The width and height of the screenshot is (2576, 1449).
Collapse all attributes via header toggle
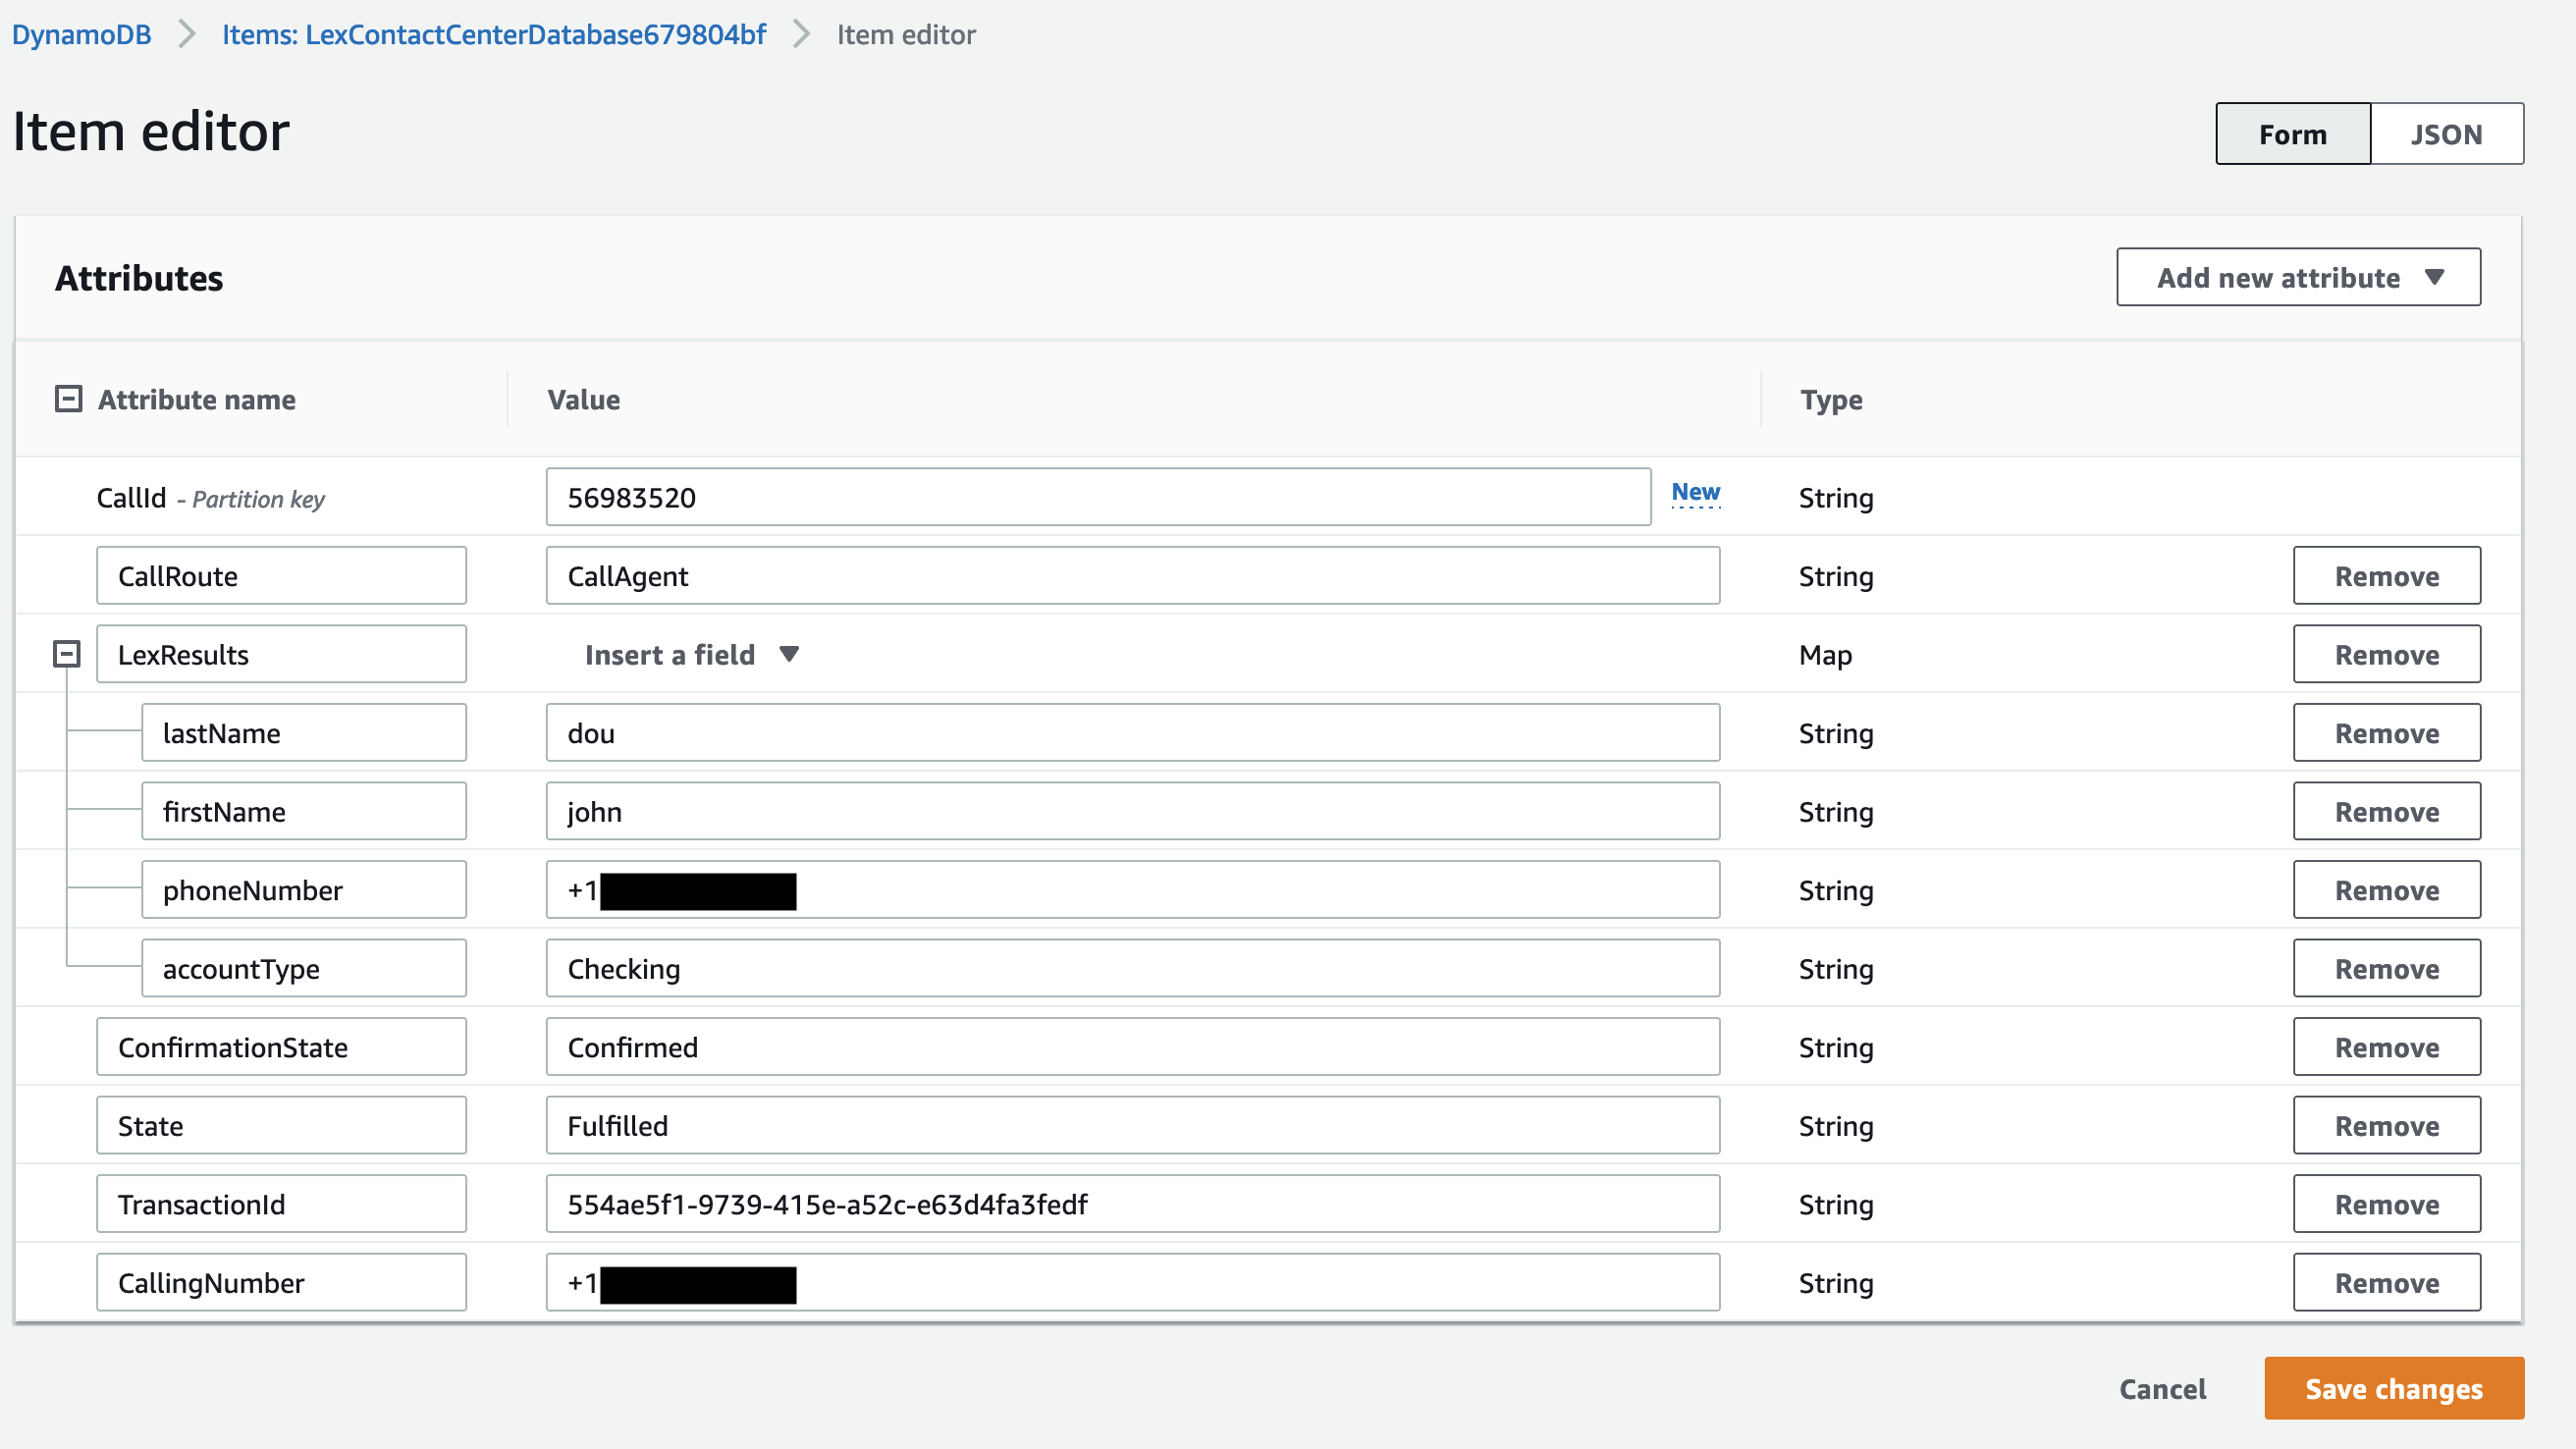tap(68, 399)
